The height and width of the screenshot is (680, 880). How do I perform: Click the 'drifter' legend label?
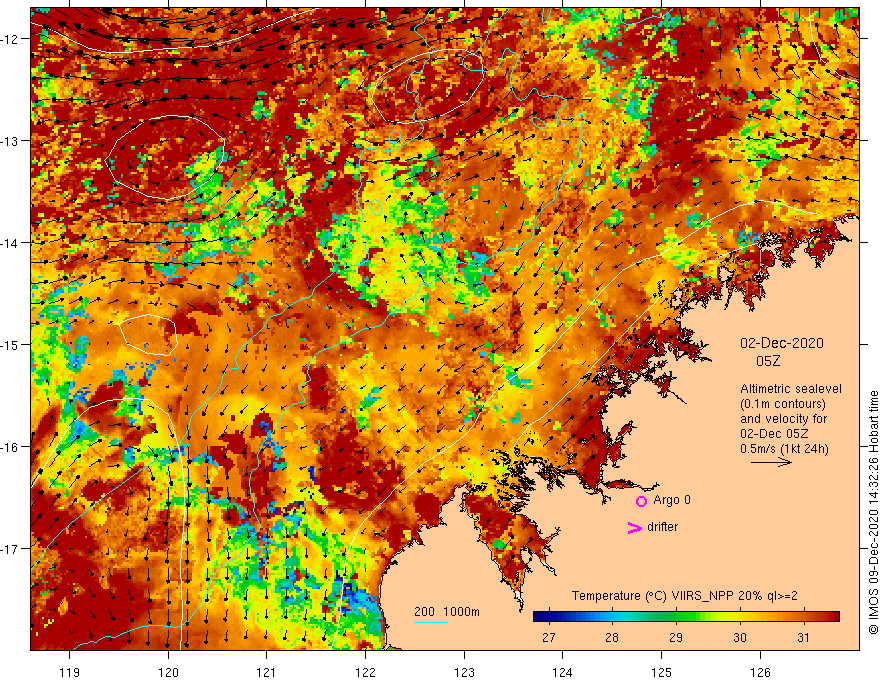coord(662,527)
